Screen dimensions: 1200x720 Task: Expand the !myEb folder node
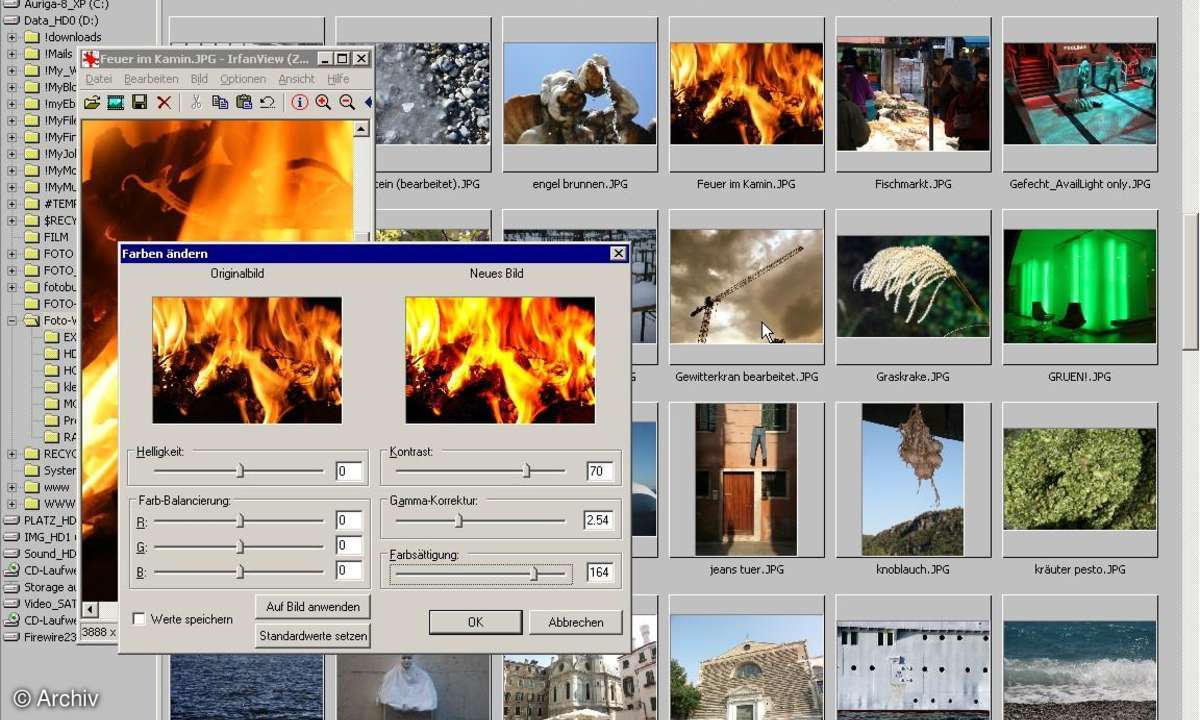click(x=12, y=104)
